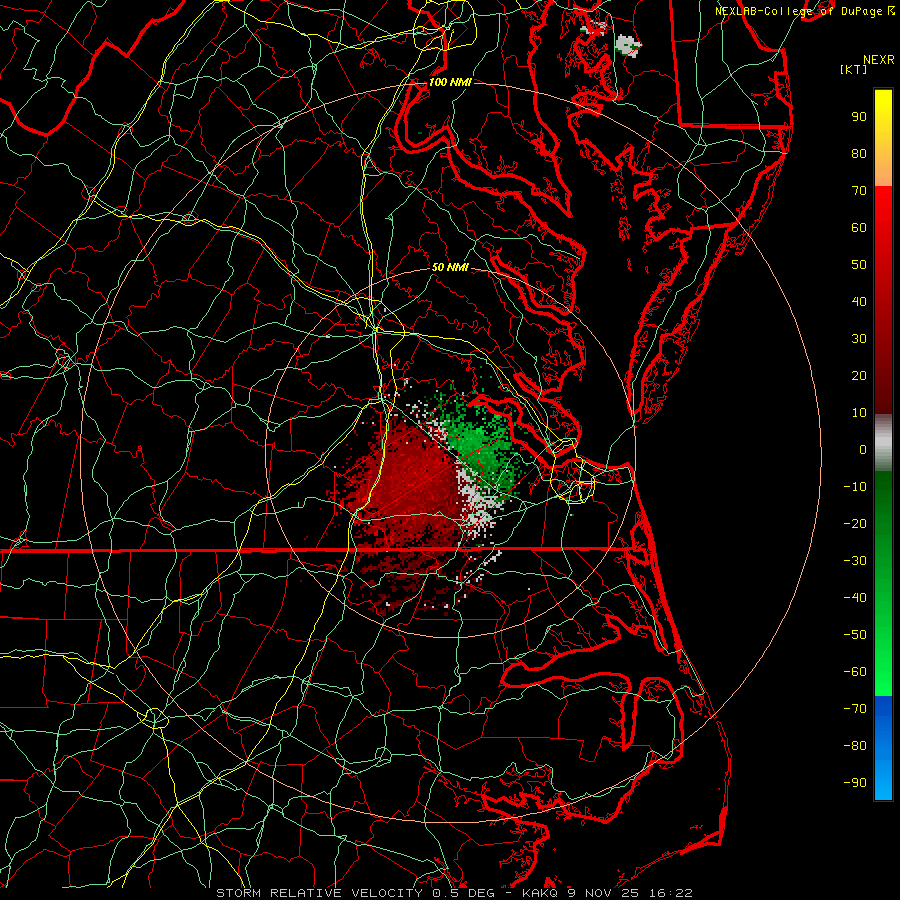The image size is (900, 900).
Task: Click the 0 value on the velocity scale
Action: pos(863,450)
